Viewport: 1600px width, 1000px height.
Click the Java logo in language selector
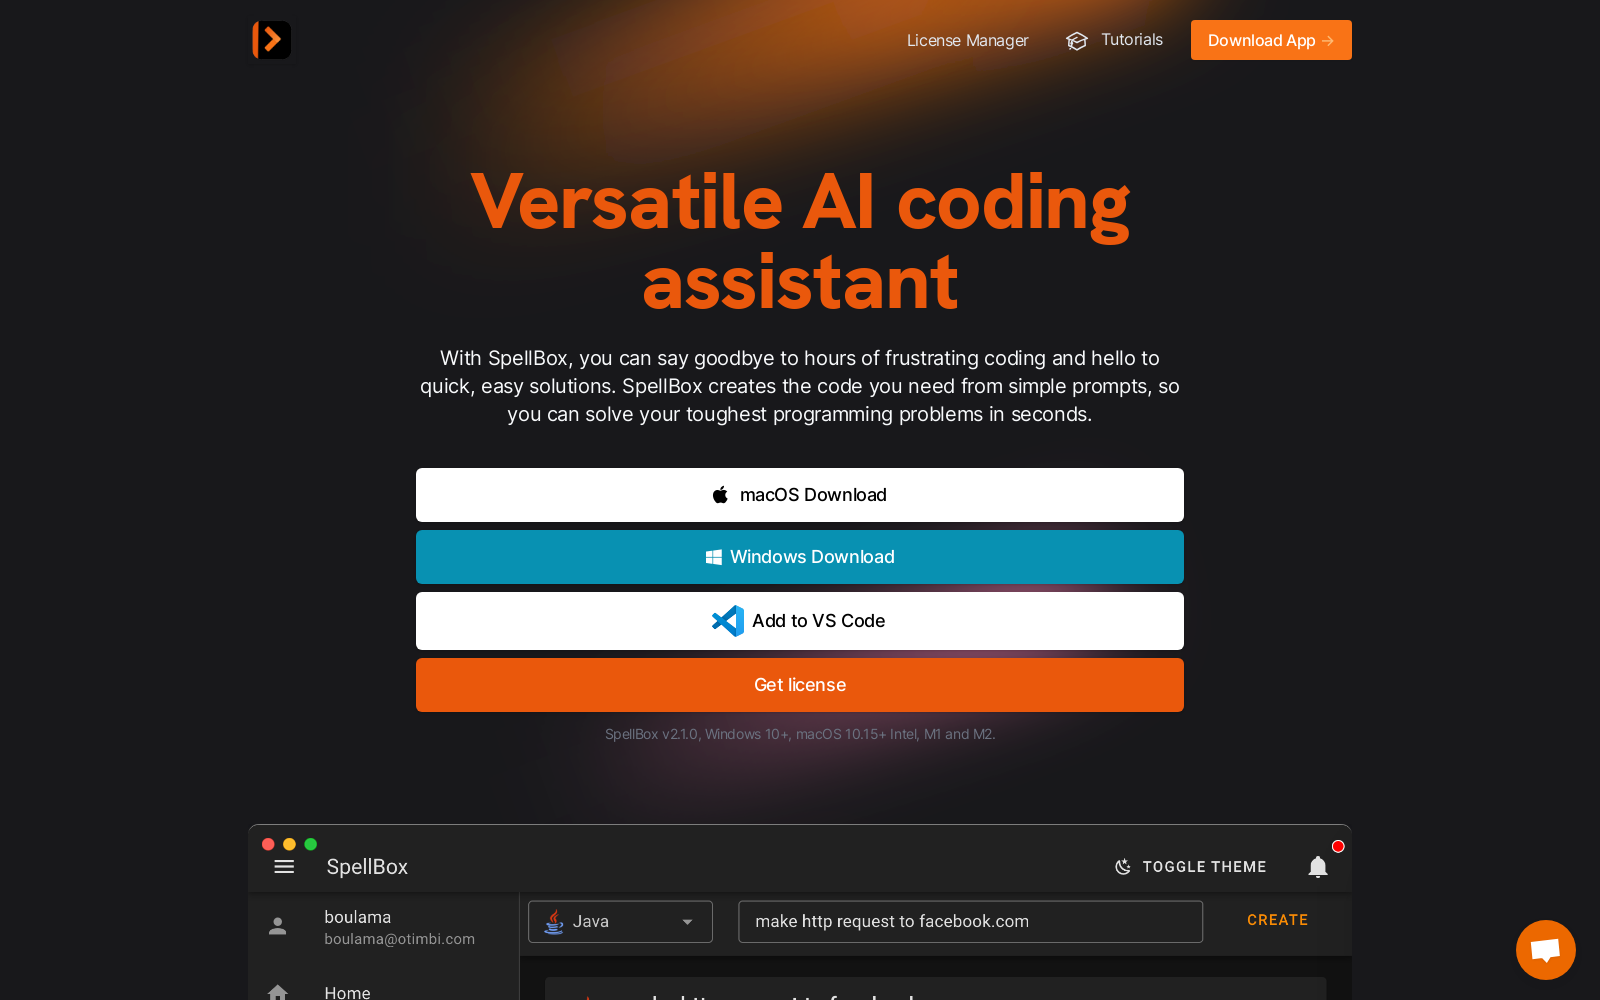pos(554,921)
